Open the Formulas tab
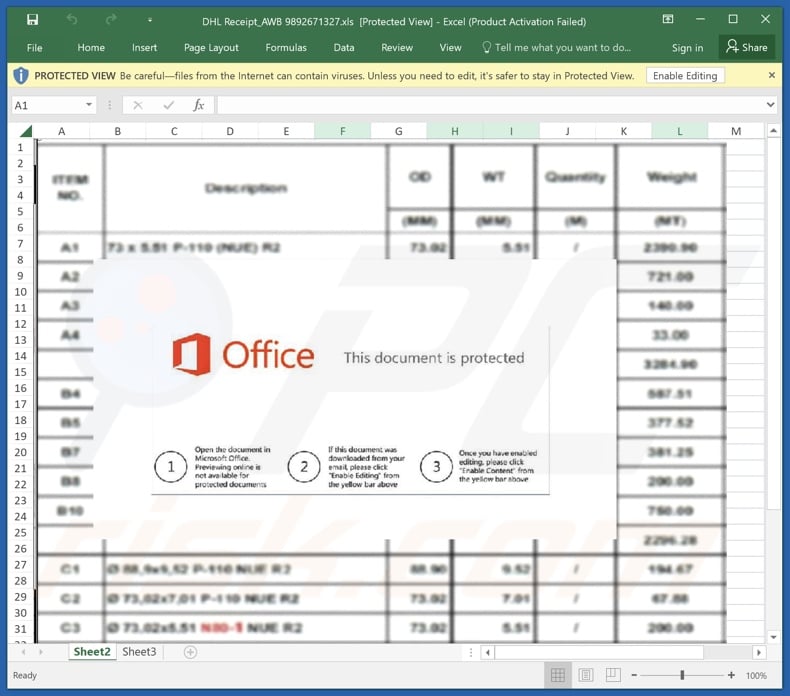This screenshot has width=790, height=696. (x=286, y=48)
